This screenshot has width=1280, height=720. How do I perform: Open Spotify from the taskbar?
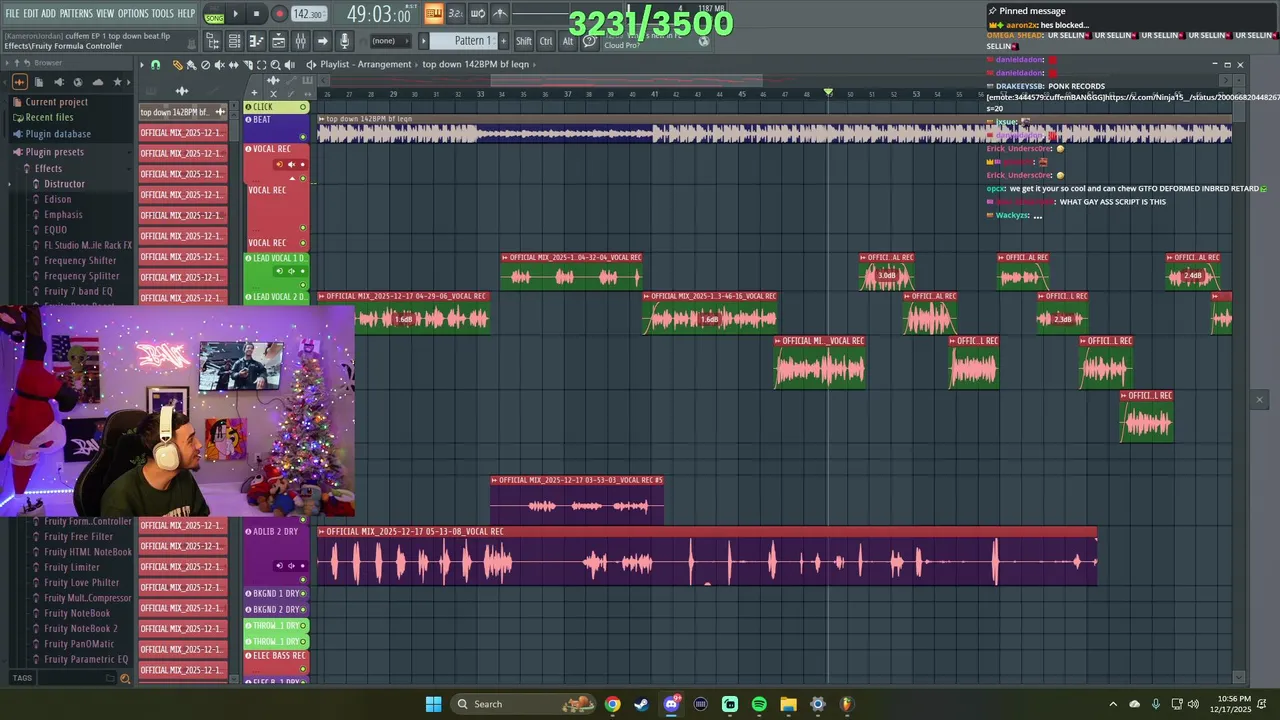point(759,704)
